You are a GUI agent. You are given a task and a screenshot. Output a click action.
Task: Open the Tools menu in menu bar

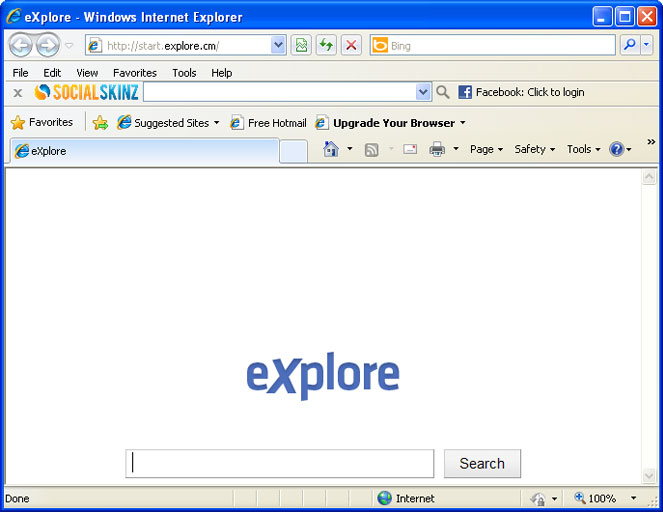click(x=184, y=73)
